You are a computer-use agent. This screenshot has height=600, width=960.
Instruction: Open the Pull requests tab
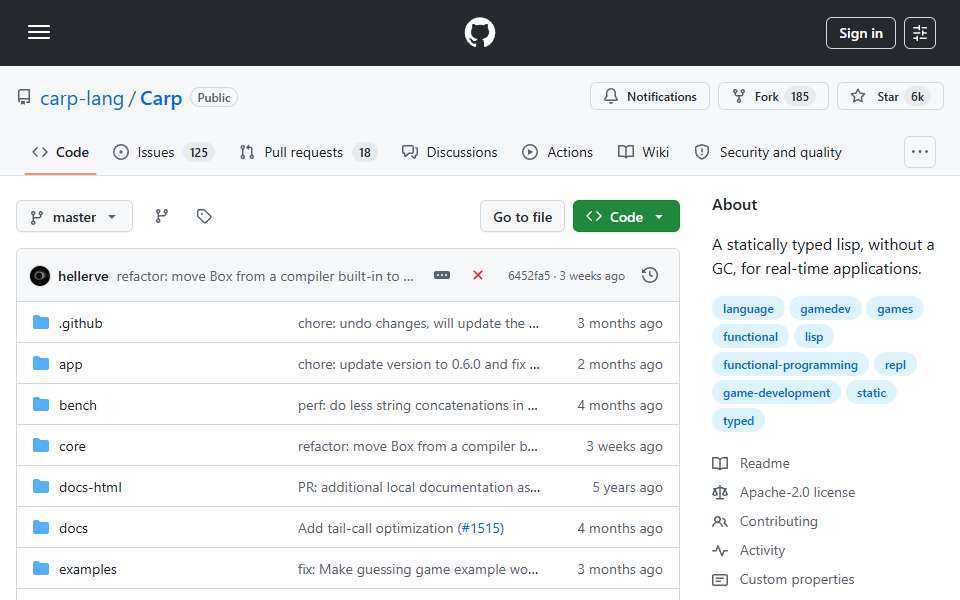(x=308, y=152)
